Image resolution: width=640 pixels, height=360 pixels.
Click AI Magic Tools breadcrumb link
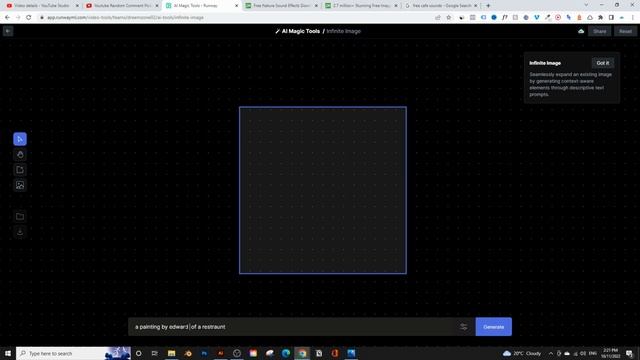300,31
